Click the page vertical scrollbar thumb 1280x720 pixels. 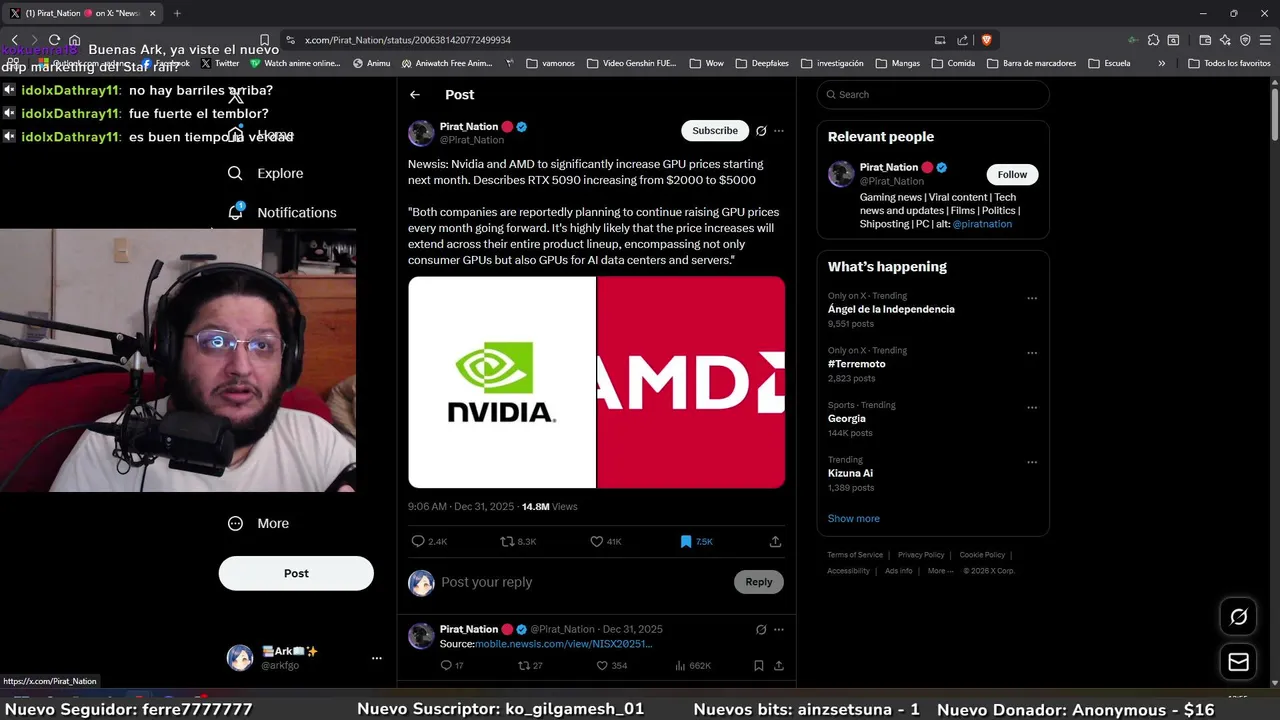click(1274, 113)
